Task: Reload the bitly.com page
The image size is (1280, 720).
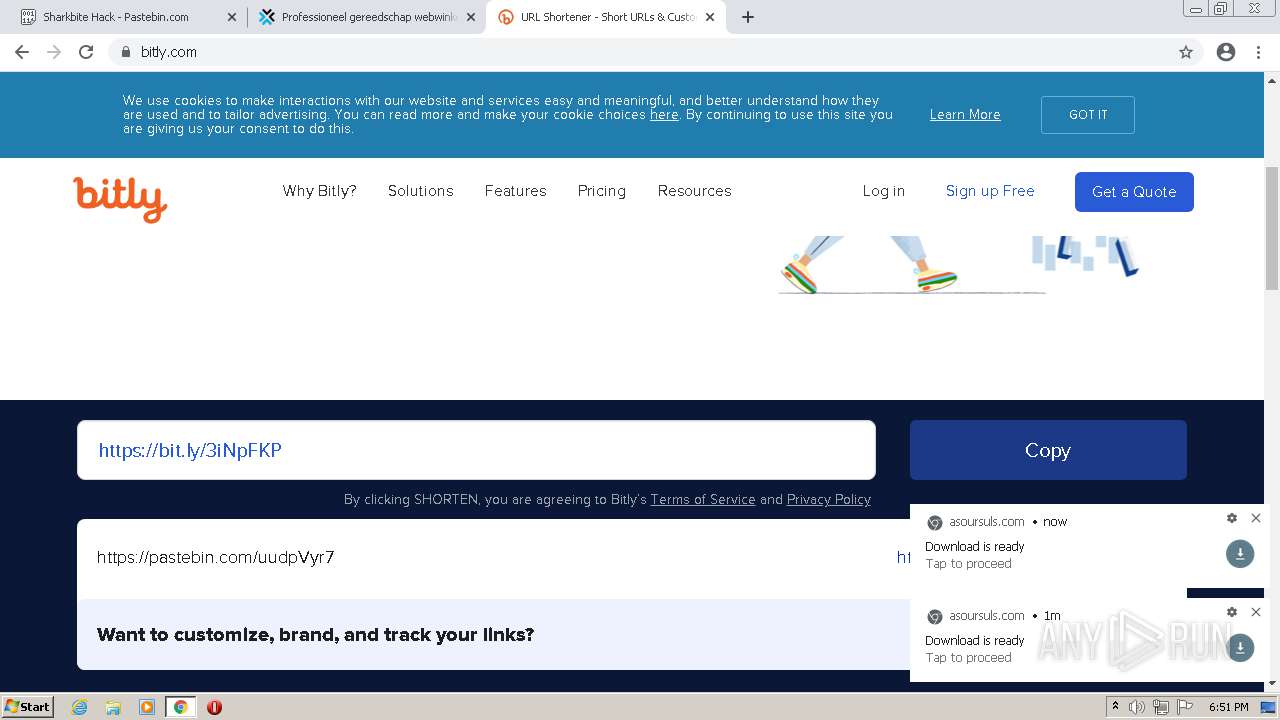Action: tap(86, 52)
